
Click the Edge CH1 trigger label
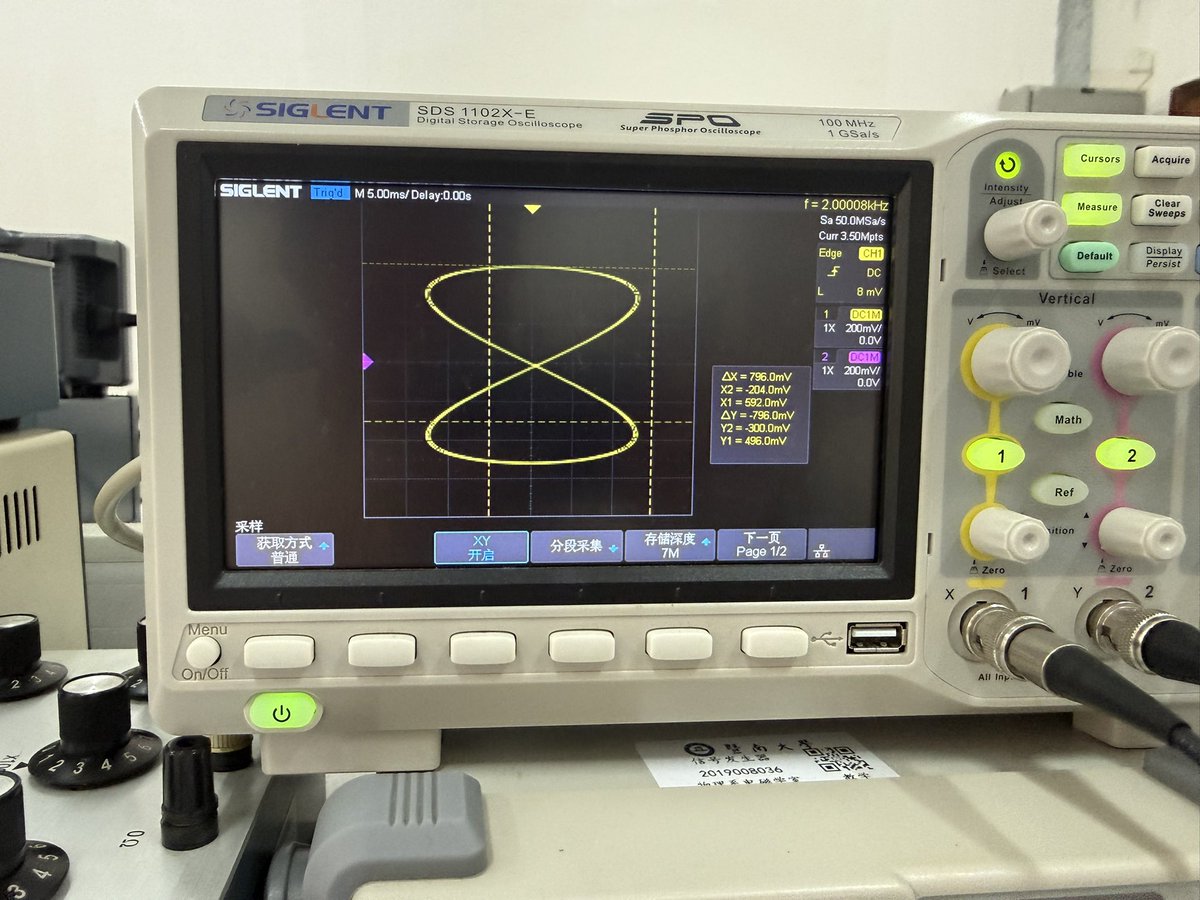[x=850, y=254]
